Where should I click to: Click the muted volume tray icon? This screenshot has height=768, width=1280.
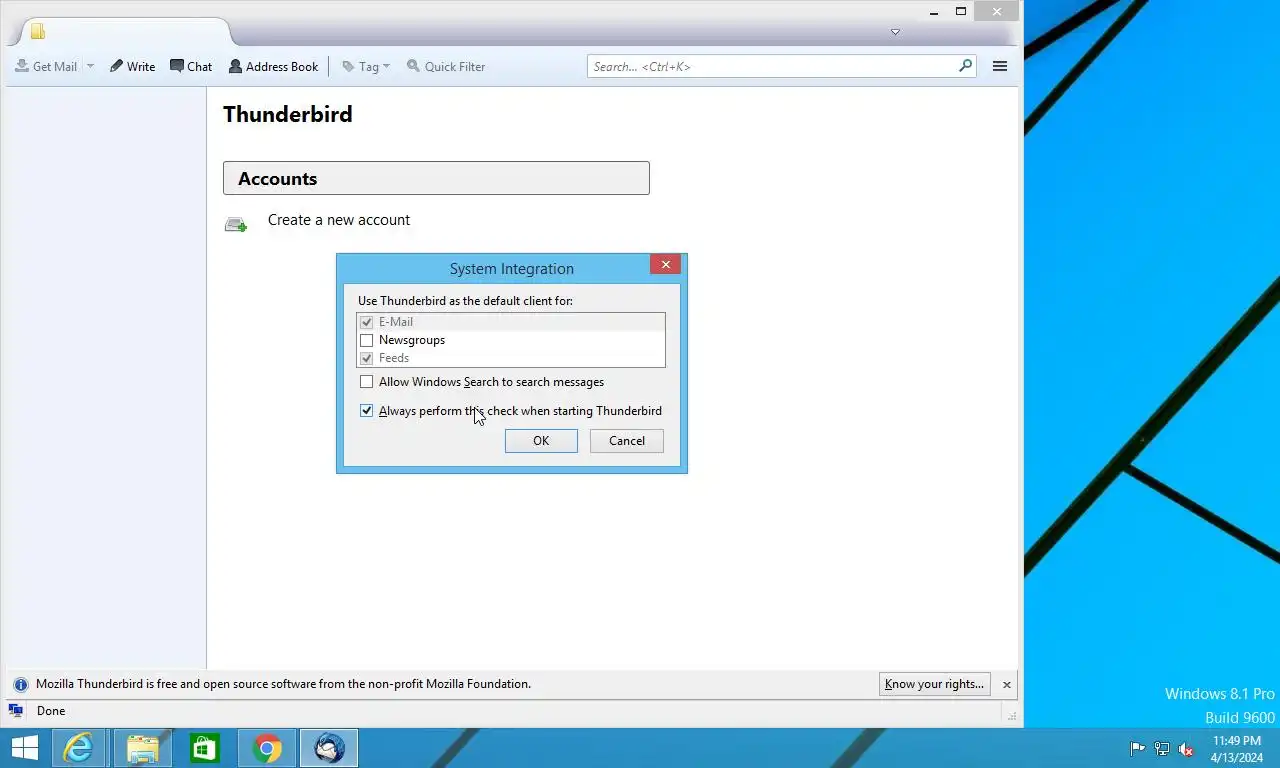[1186, 749]
